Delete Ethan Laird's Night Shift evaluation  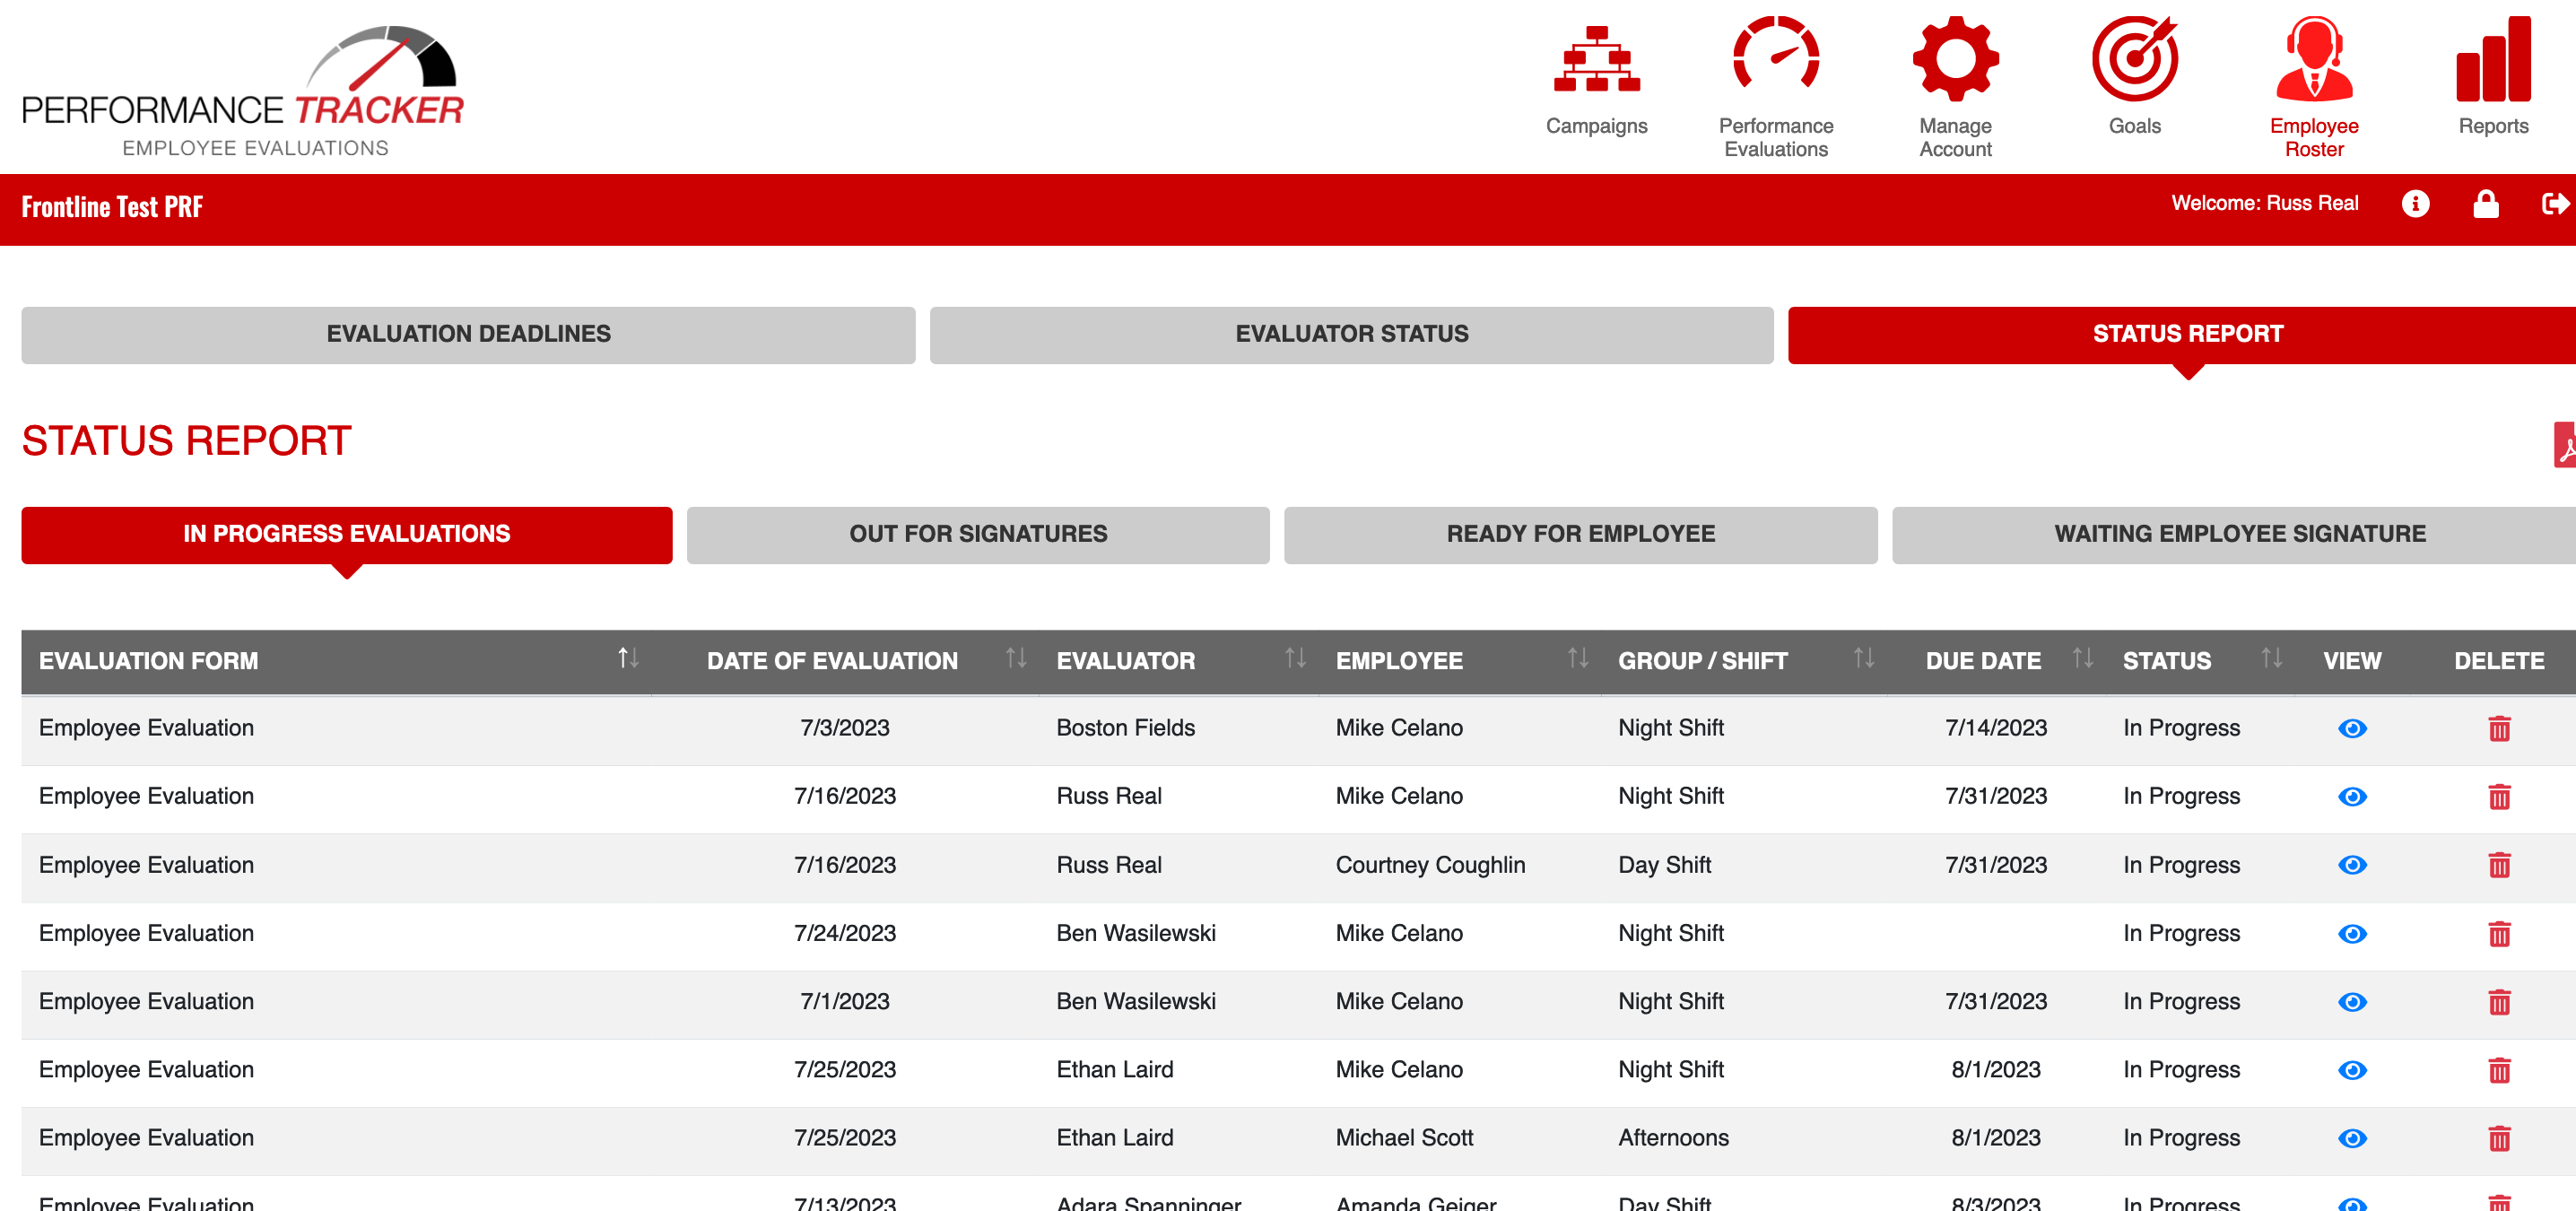pos(2499,1070)
